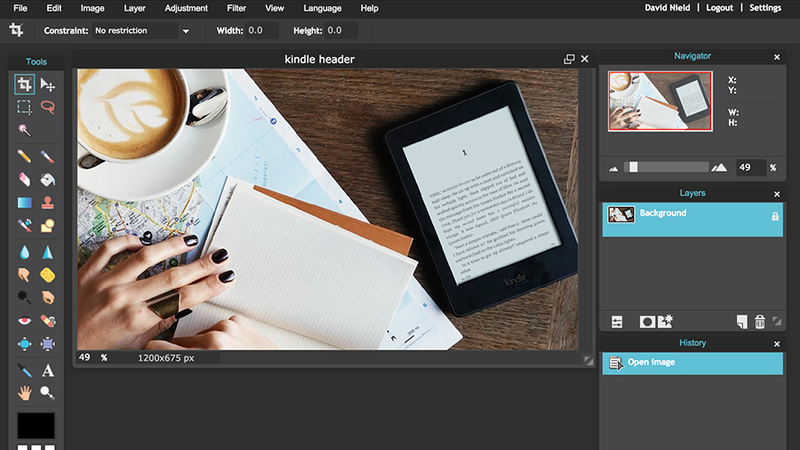Image resolution: width=800 pixels, height=450 pixels.
Task: Select the Bloat tool
Action: [24, 344]
